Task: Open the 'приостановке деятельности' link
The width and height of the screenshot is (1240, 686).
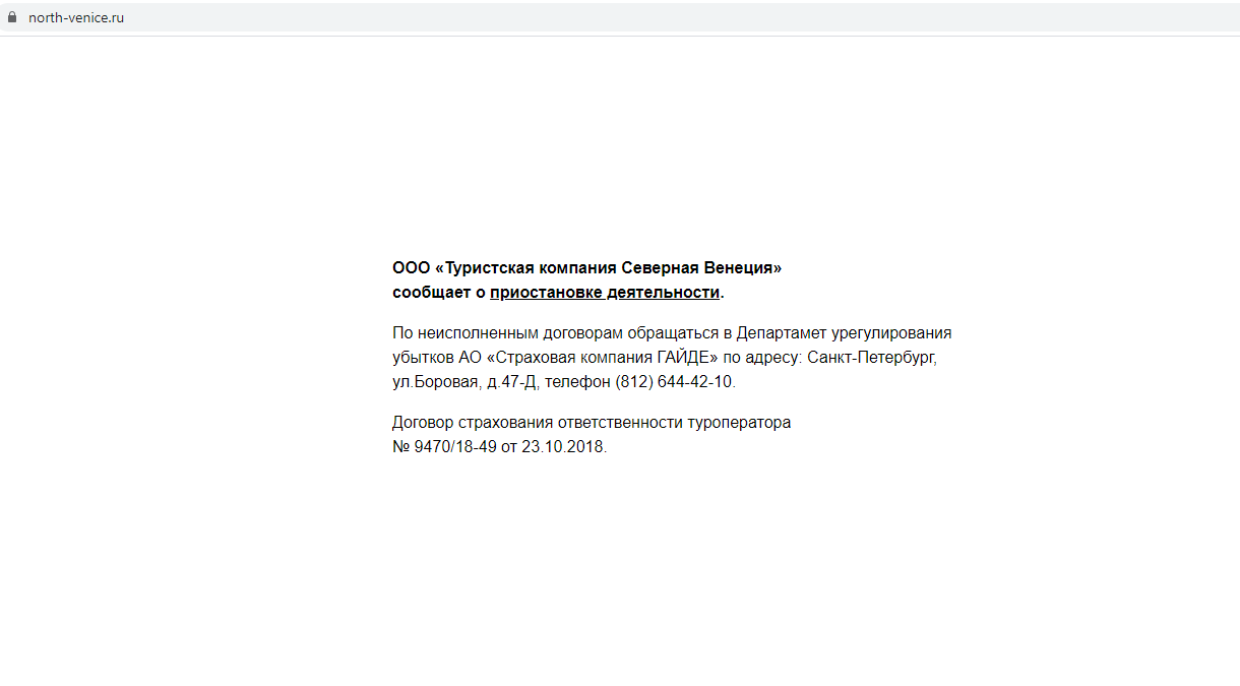Action: click(604, 292)
